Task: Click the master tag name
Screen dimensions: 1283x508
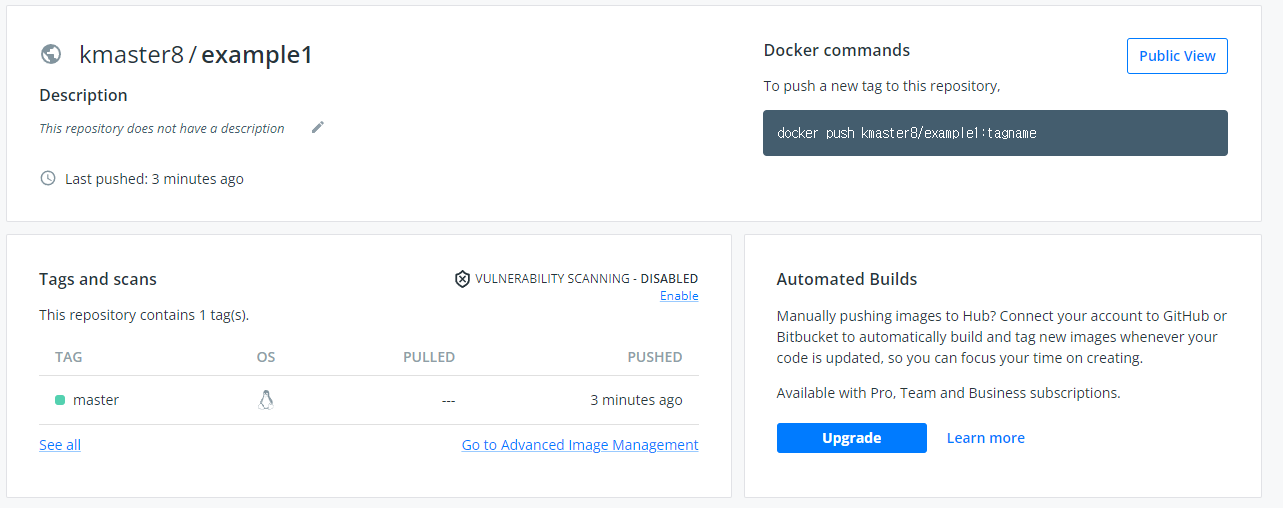Action: 96,400
